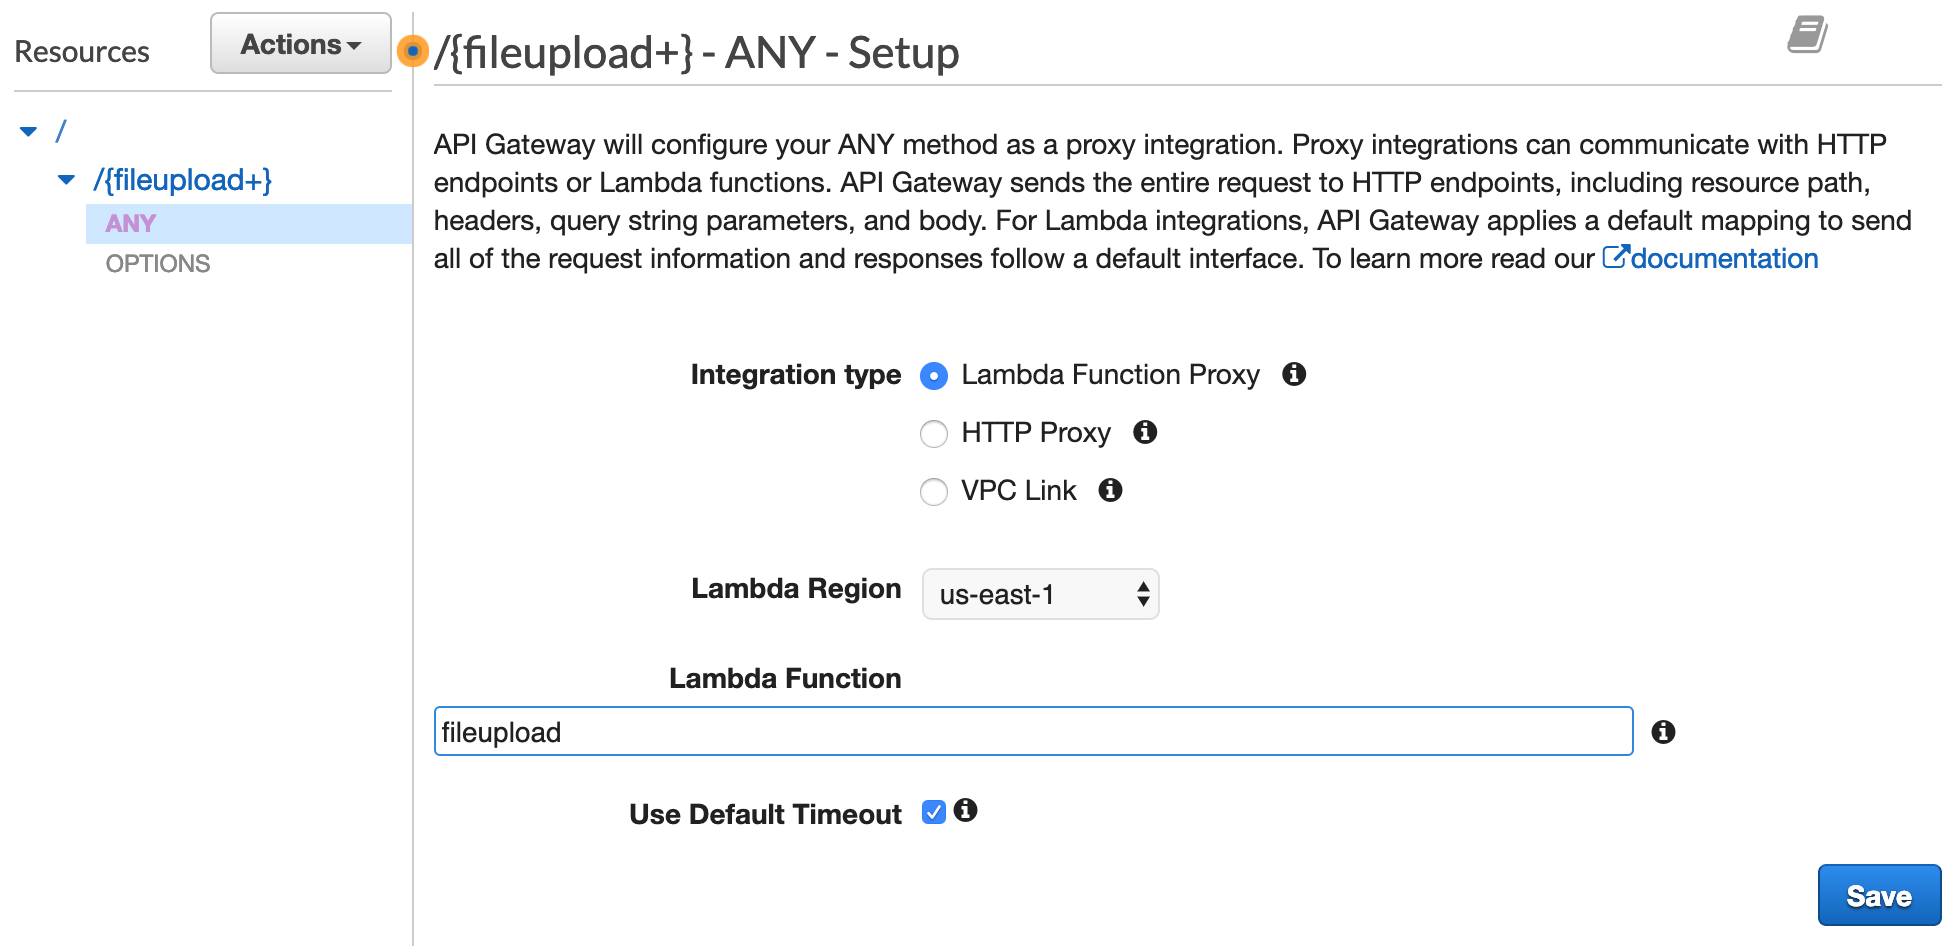
Task: Collapse the root / resource tree
Action: click(29, 131)
